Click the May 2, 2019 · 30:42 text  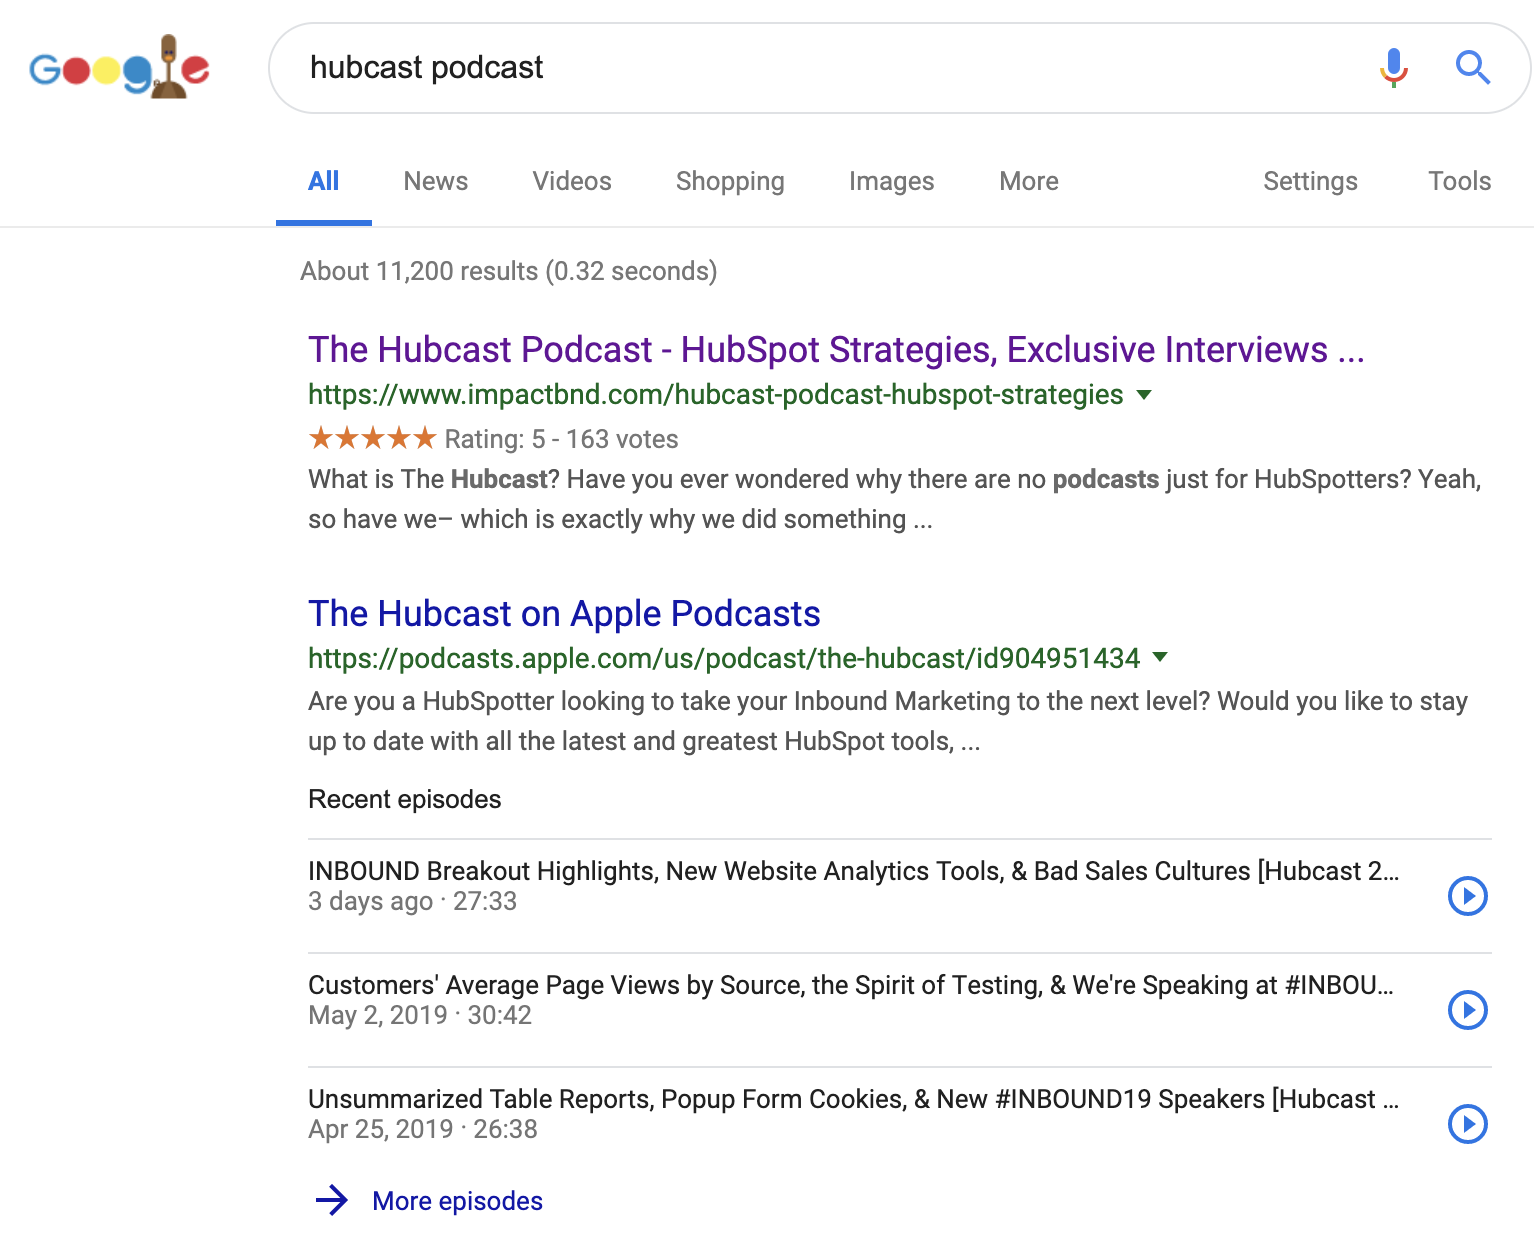pyautogui.click(x=420, y=1015)
